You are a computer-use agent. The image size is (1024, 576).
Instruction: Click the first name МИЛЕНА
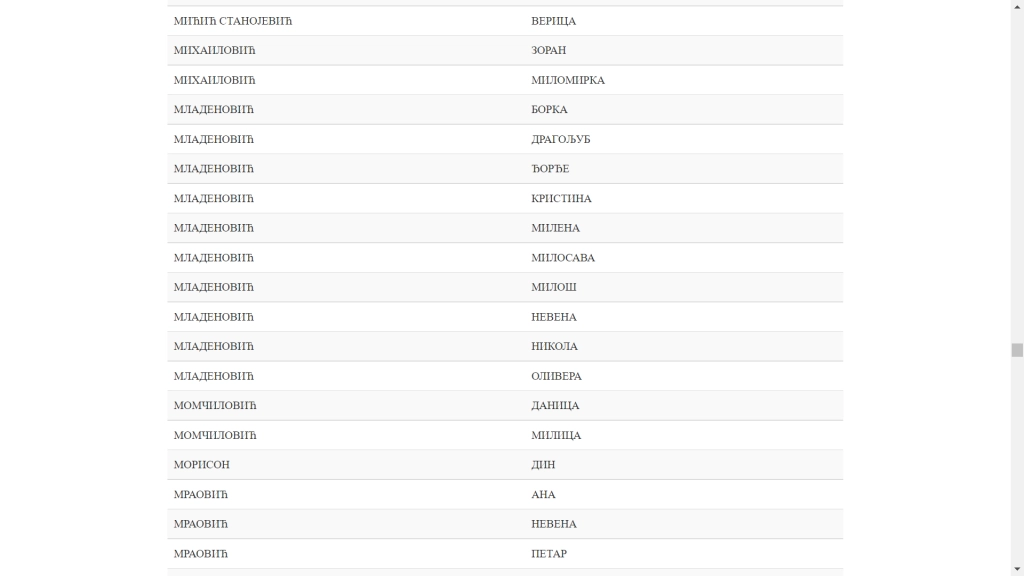(x=555, y=228)
